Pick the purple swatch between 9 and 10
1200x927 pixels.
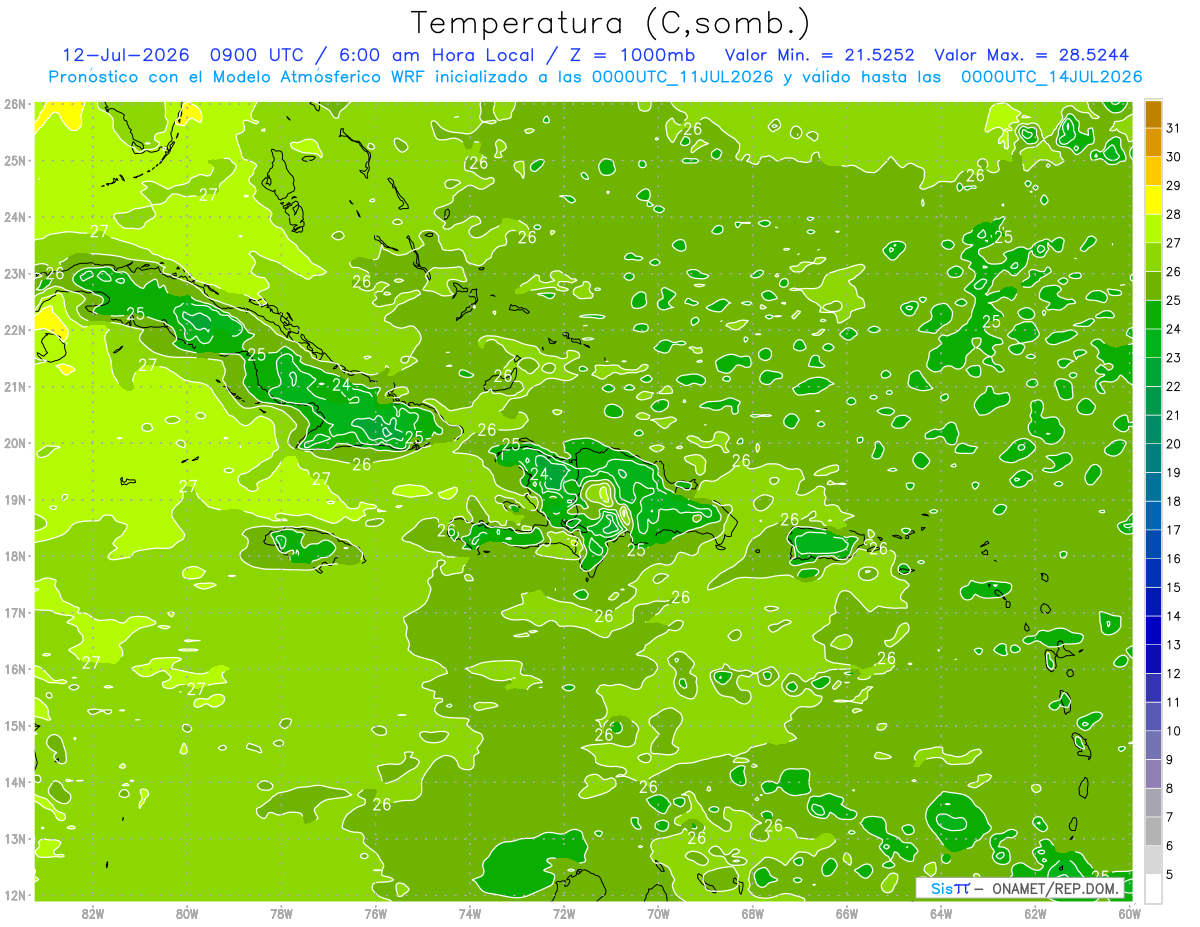1153,745
